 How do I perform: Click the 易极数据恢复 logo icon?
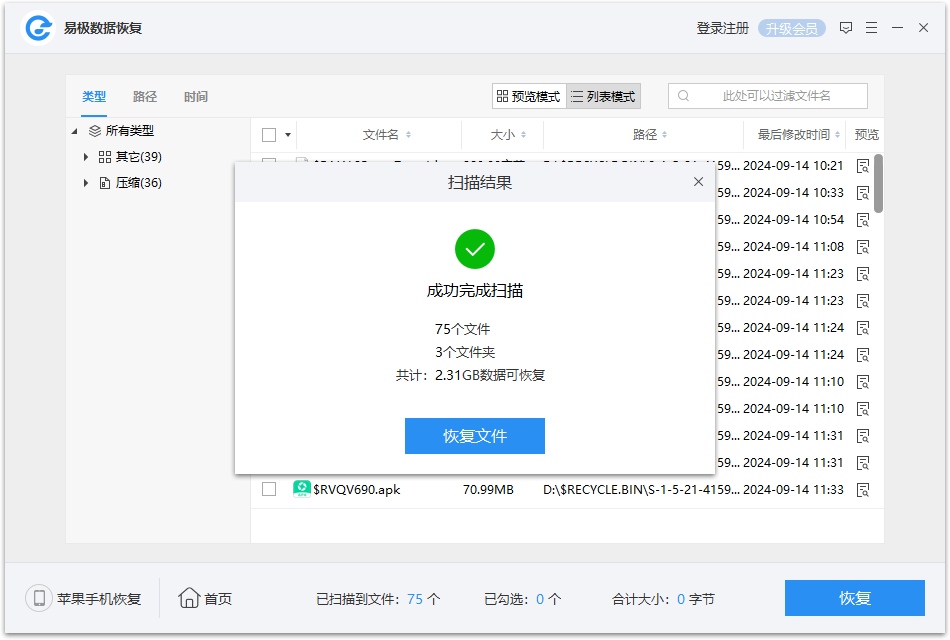pyautogui.click(x=36, y=27)
